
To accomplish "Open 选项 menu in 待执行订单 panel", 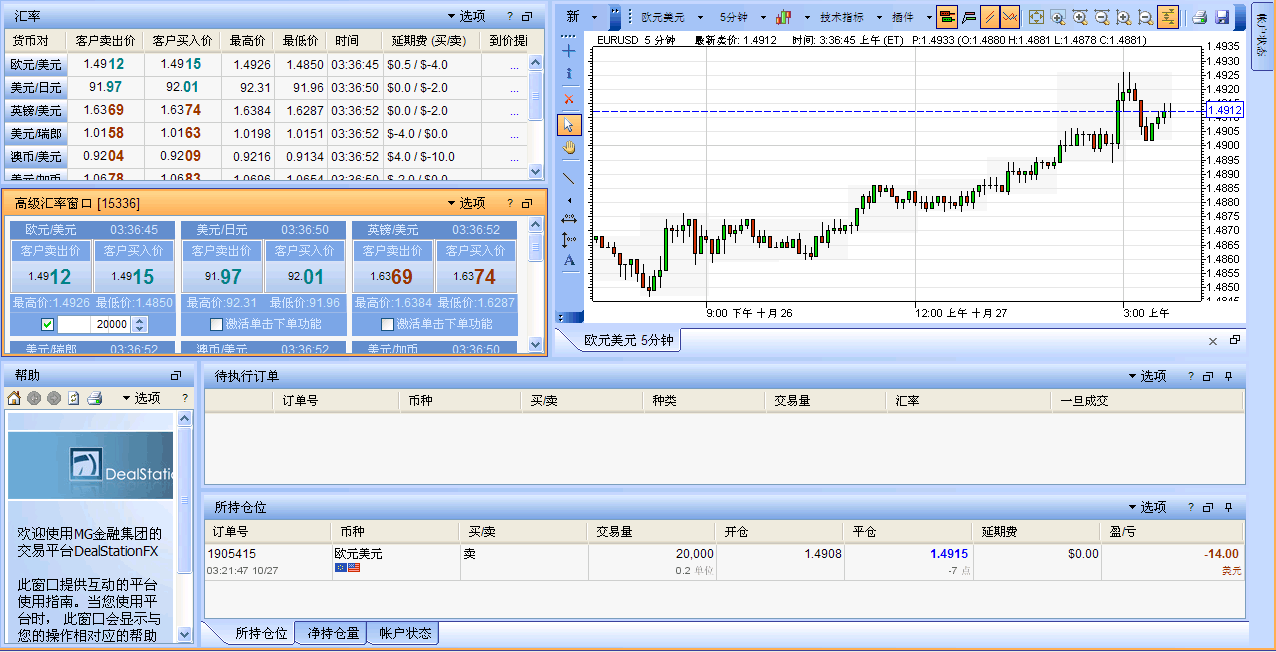I will coord(1147,376).
